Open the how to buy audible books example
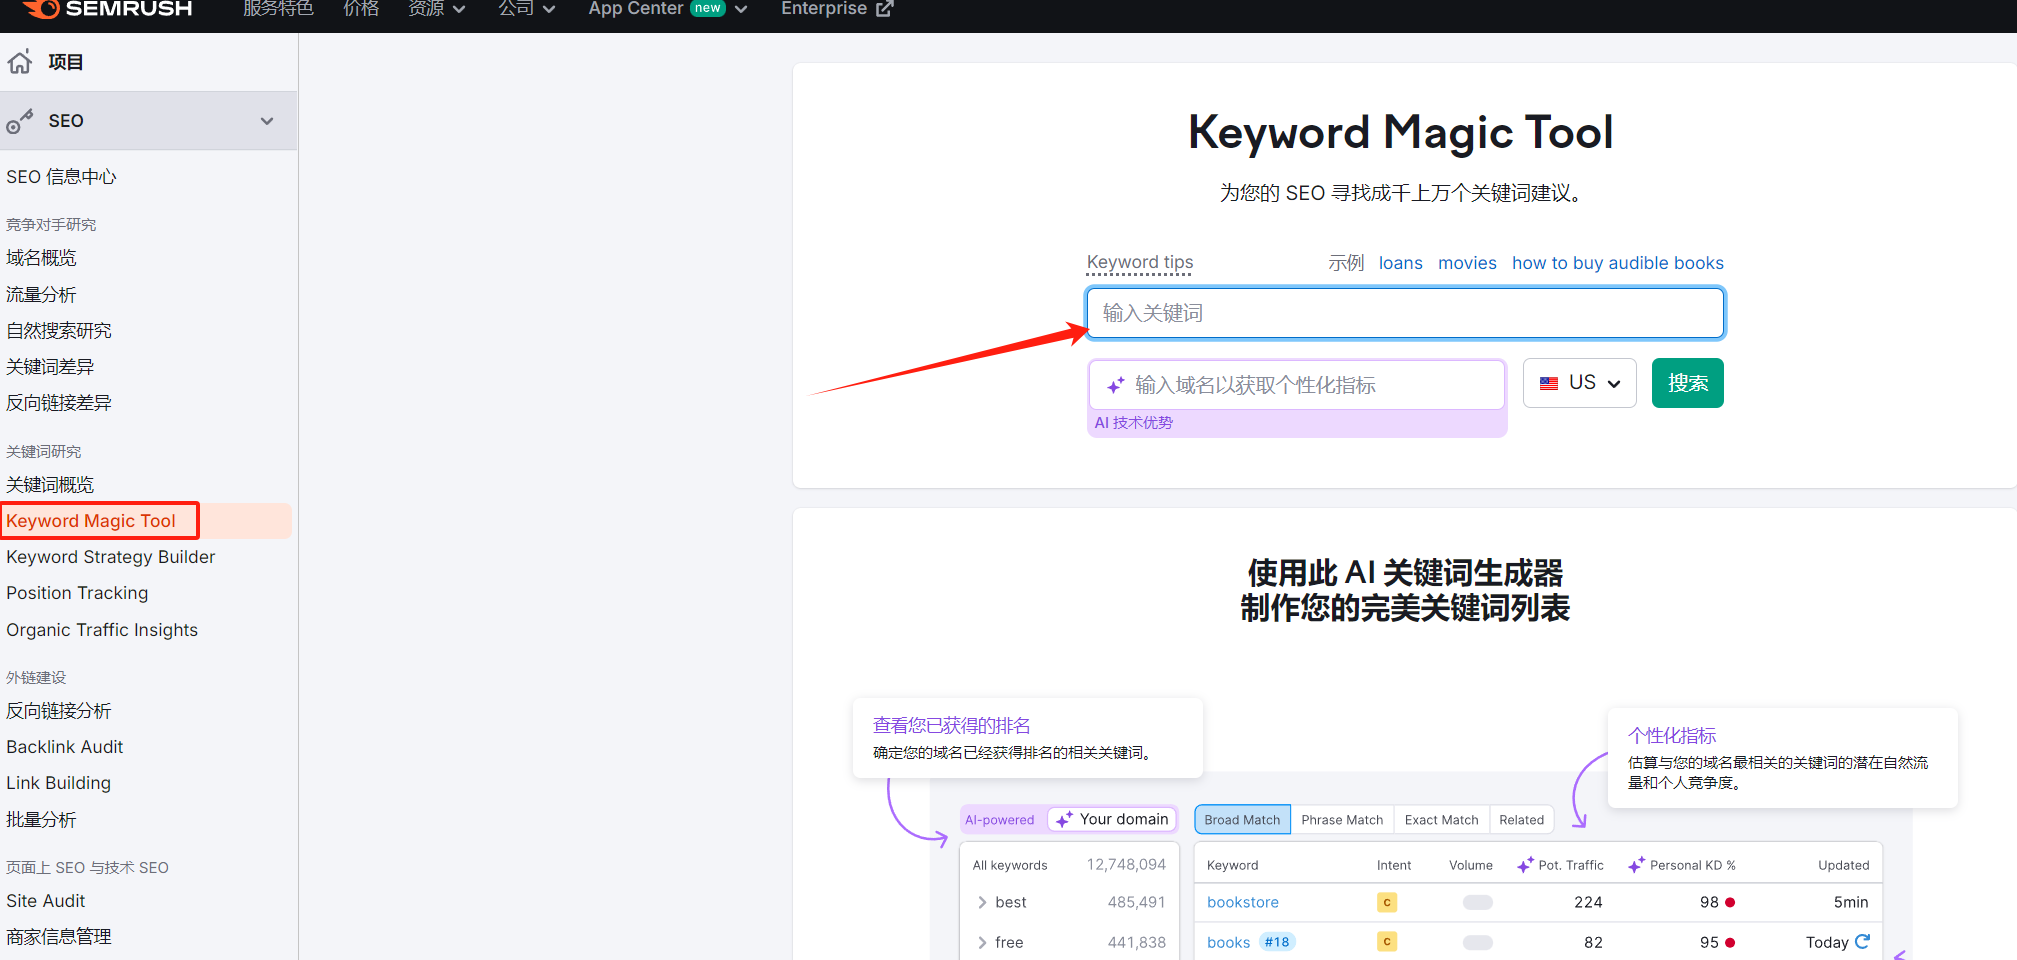Viewport: 2017px width, 960px height. (1617, 262)
